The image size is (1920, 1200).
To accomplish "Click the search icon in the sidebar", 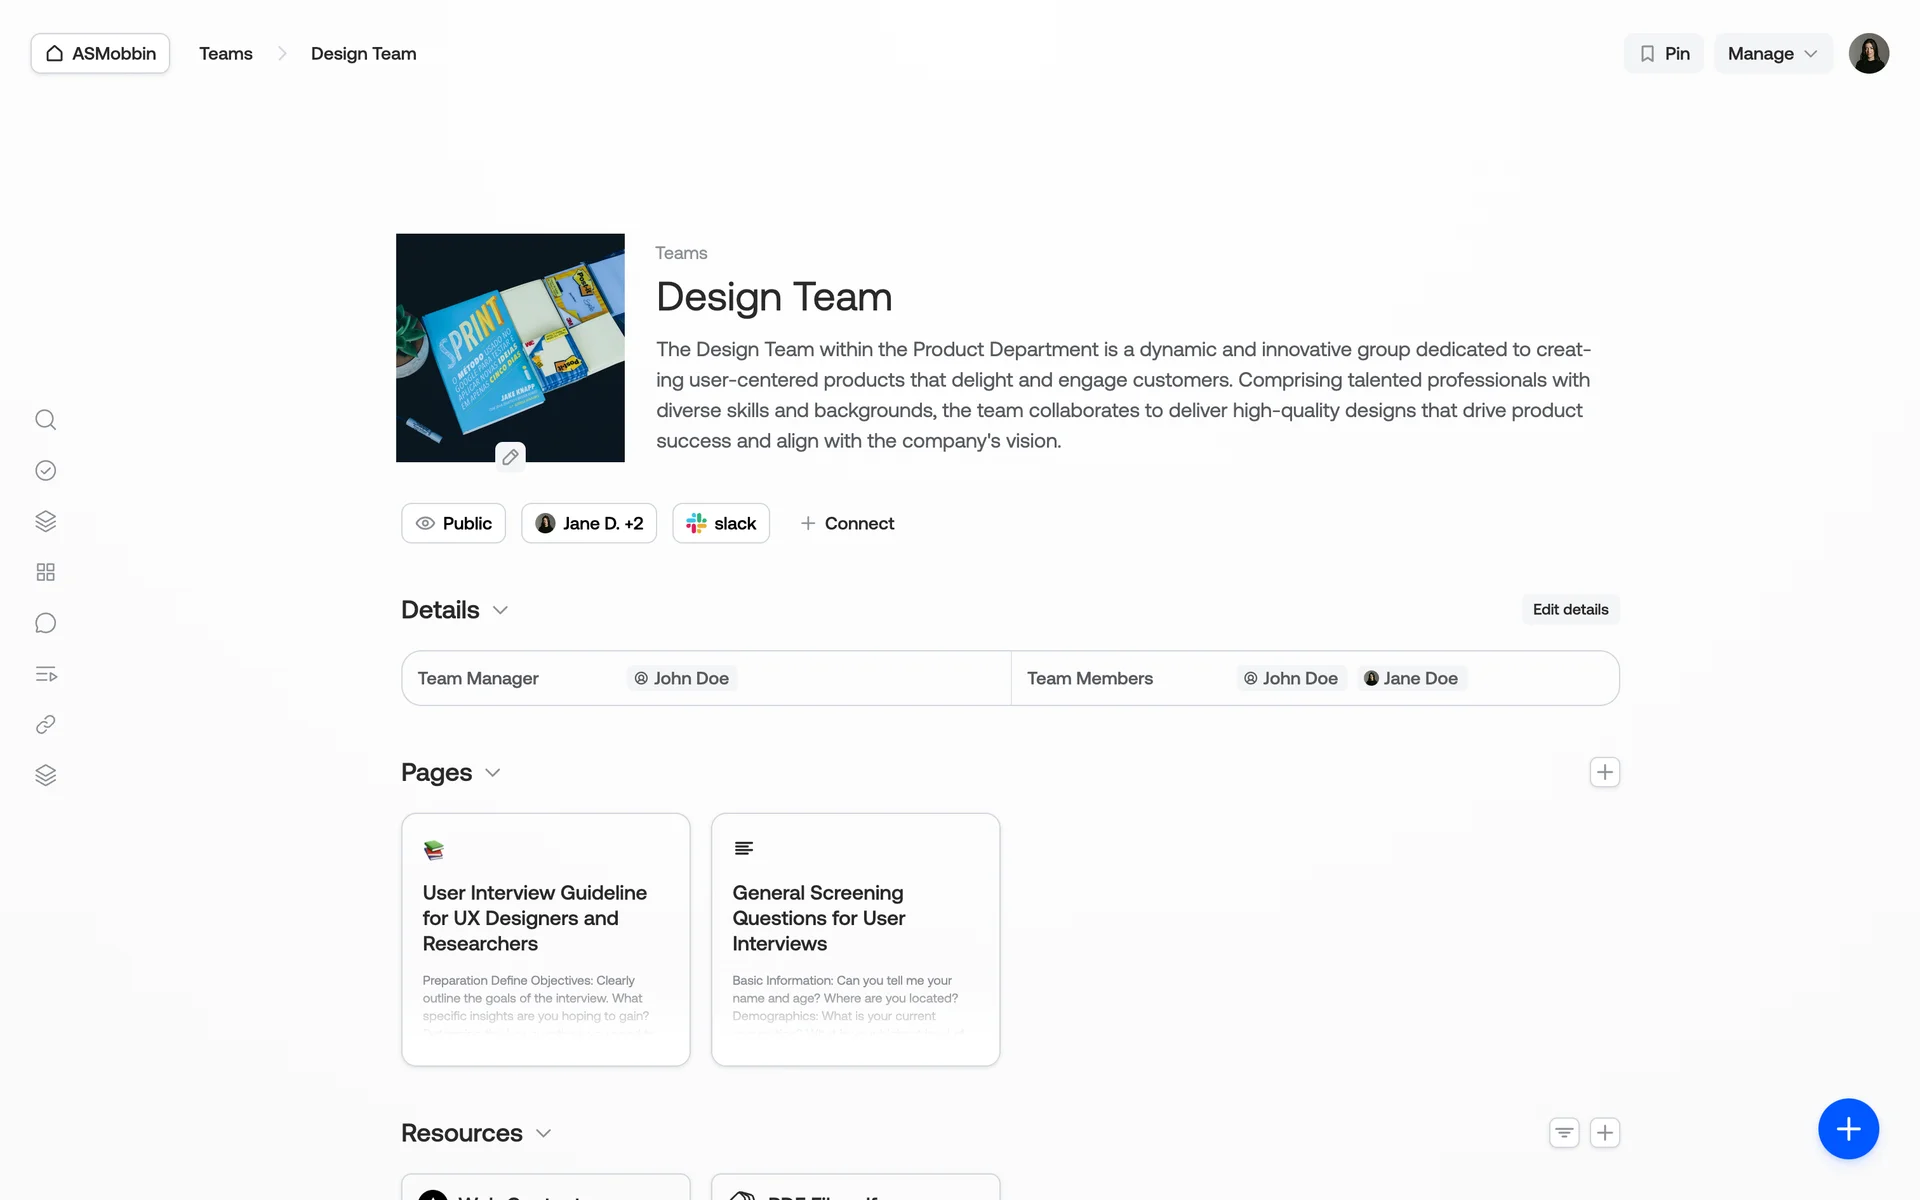I will point(45,420).
